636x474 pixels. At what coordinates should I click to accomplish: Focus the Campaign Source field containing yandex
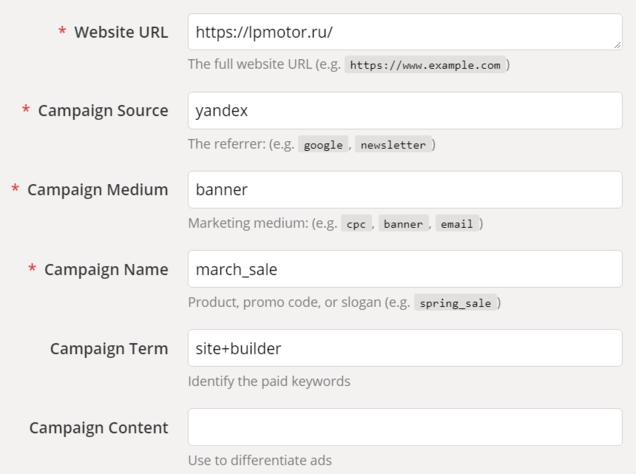coord(405,111)
